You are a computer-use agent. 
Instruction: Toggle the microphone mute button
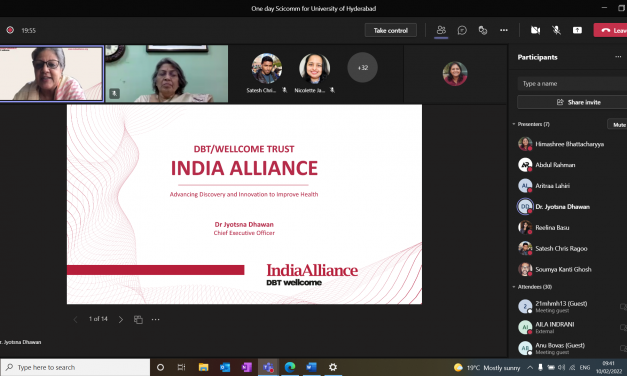556,30
